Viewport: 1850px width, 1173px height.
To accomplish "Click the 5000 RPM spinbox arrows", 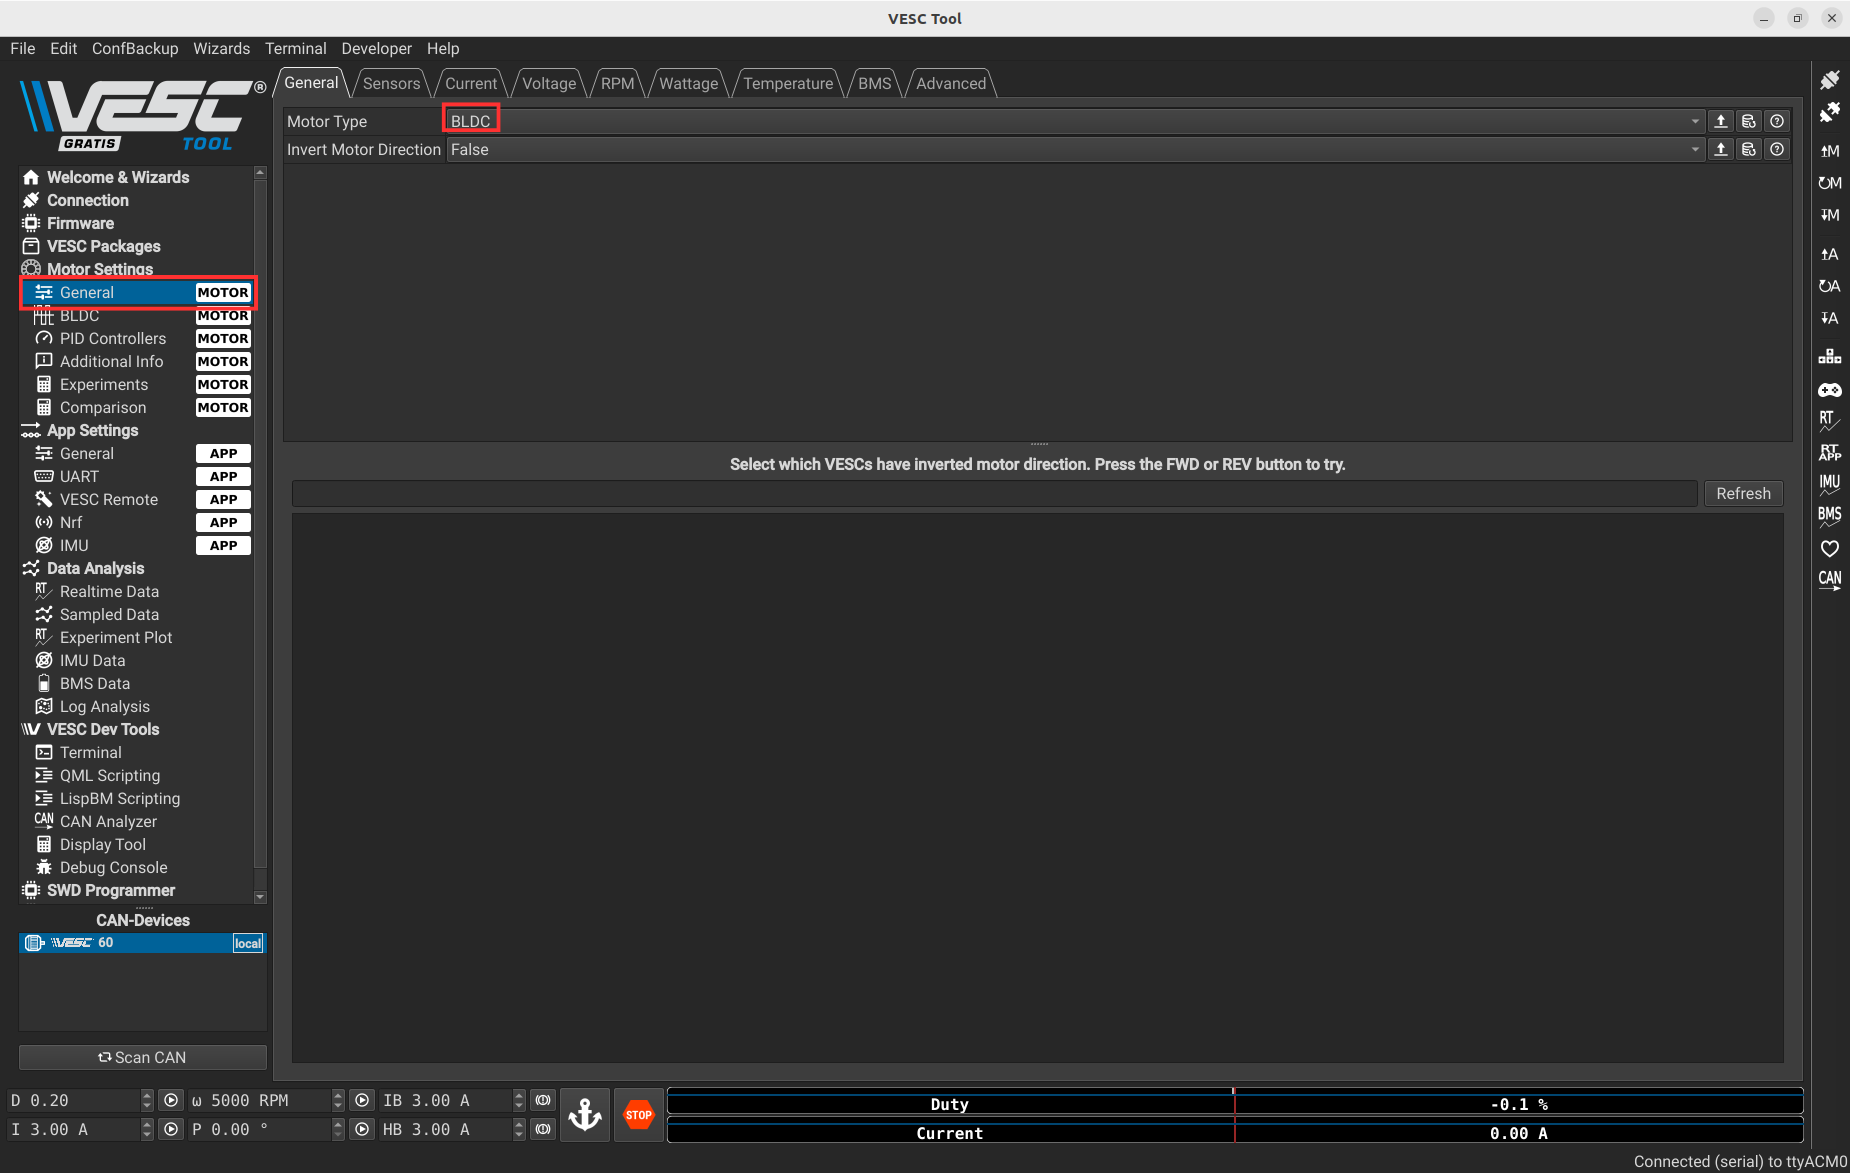I will (x=338, y=1100).
